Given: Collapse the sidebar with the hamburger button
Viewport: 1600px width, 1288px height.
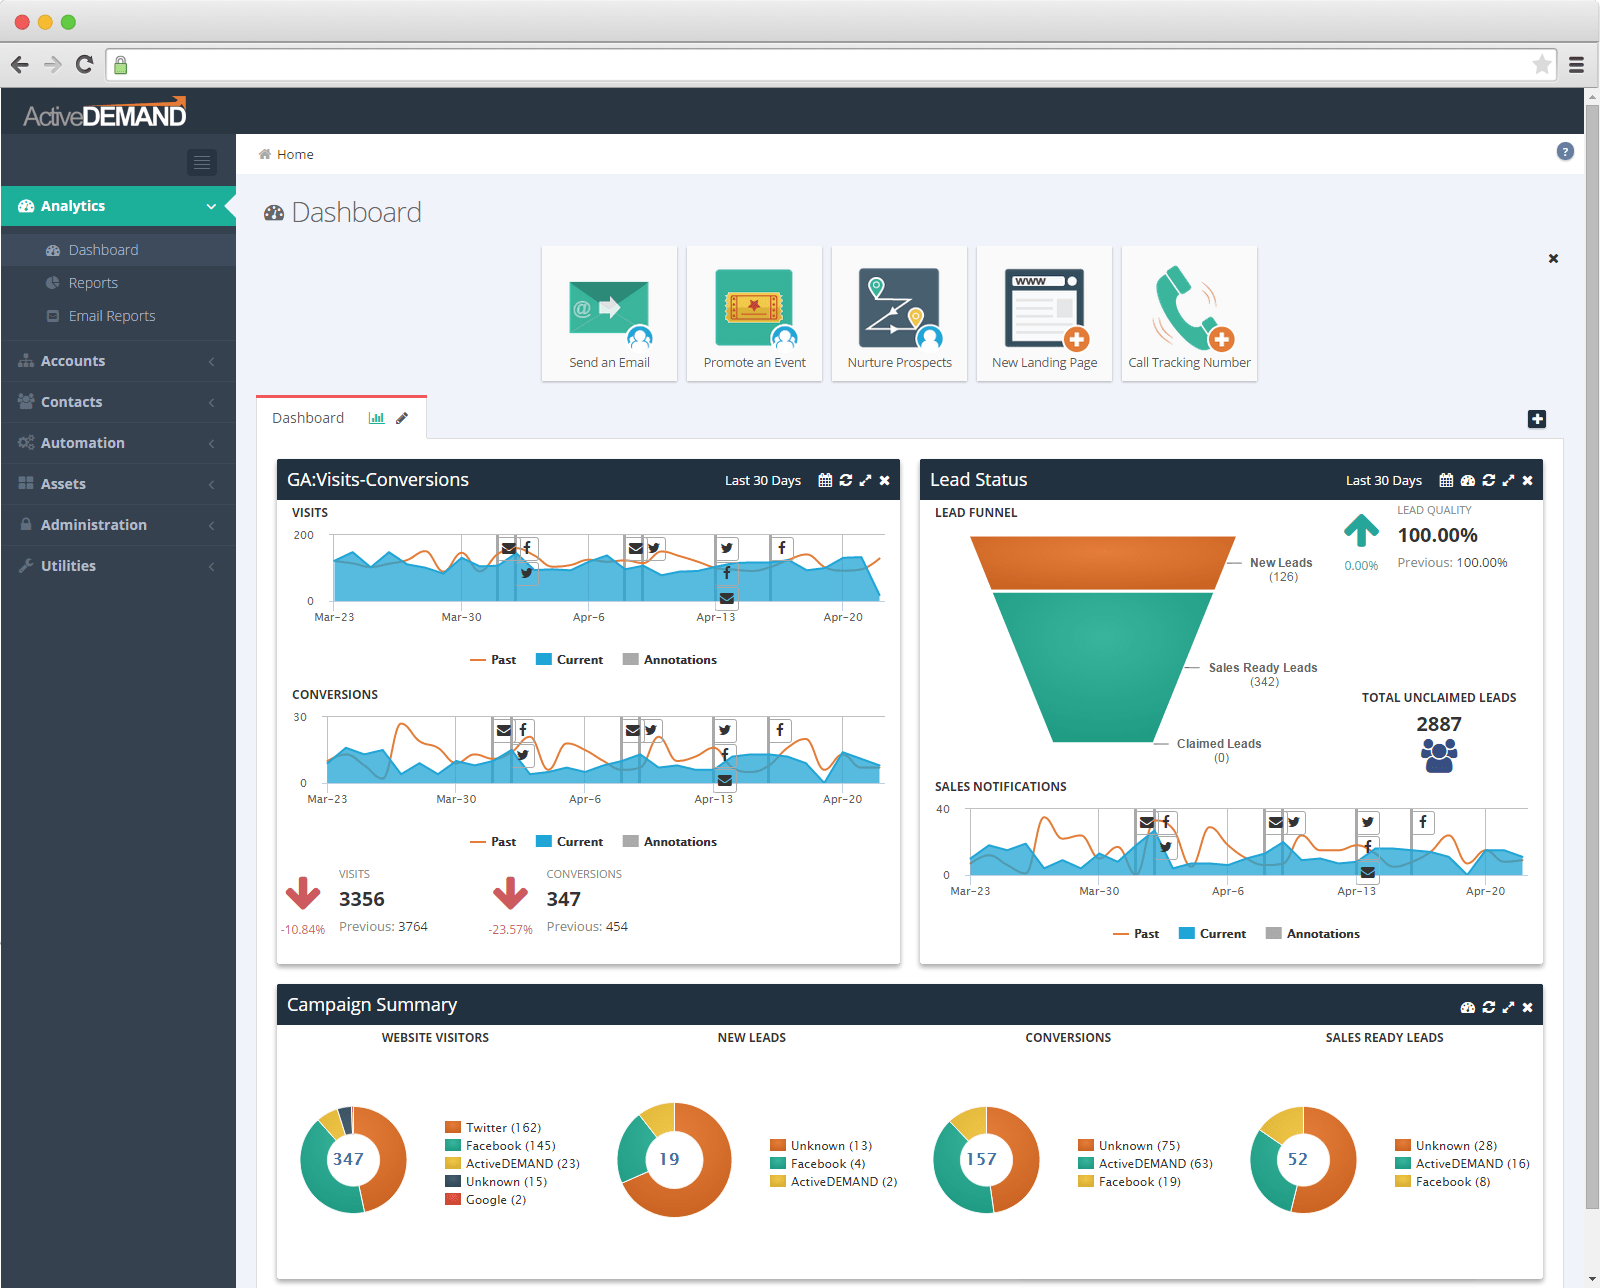Looking at the screenshot, I should click(202, 162).
